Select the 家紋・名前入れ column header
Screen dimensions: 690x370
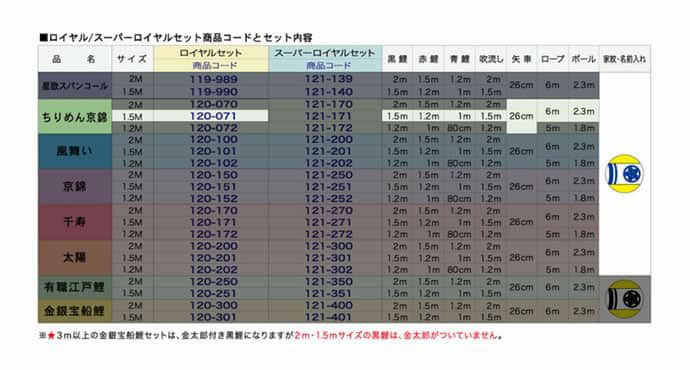point(624,59)
